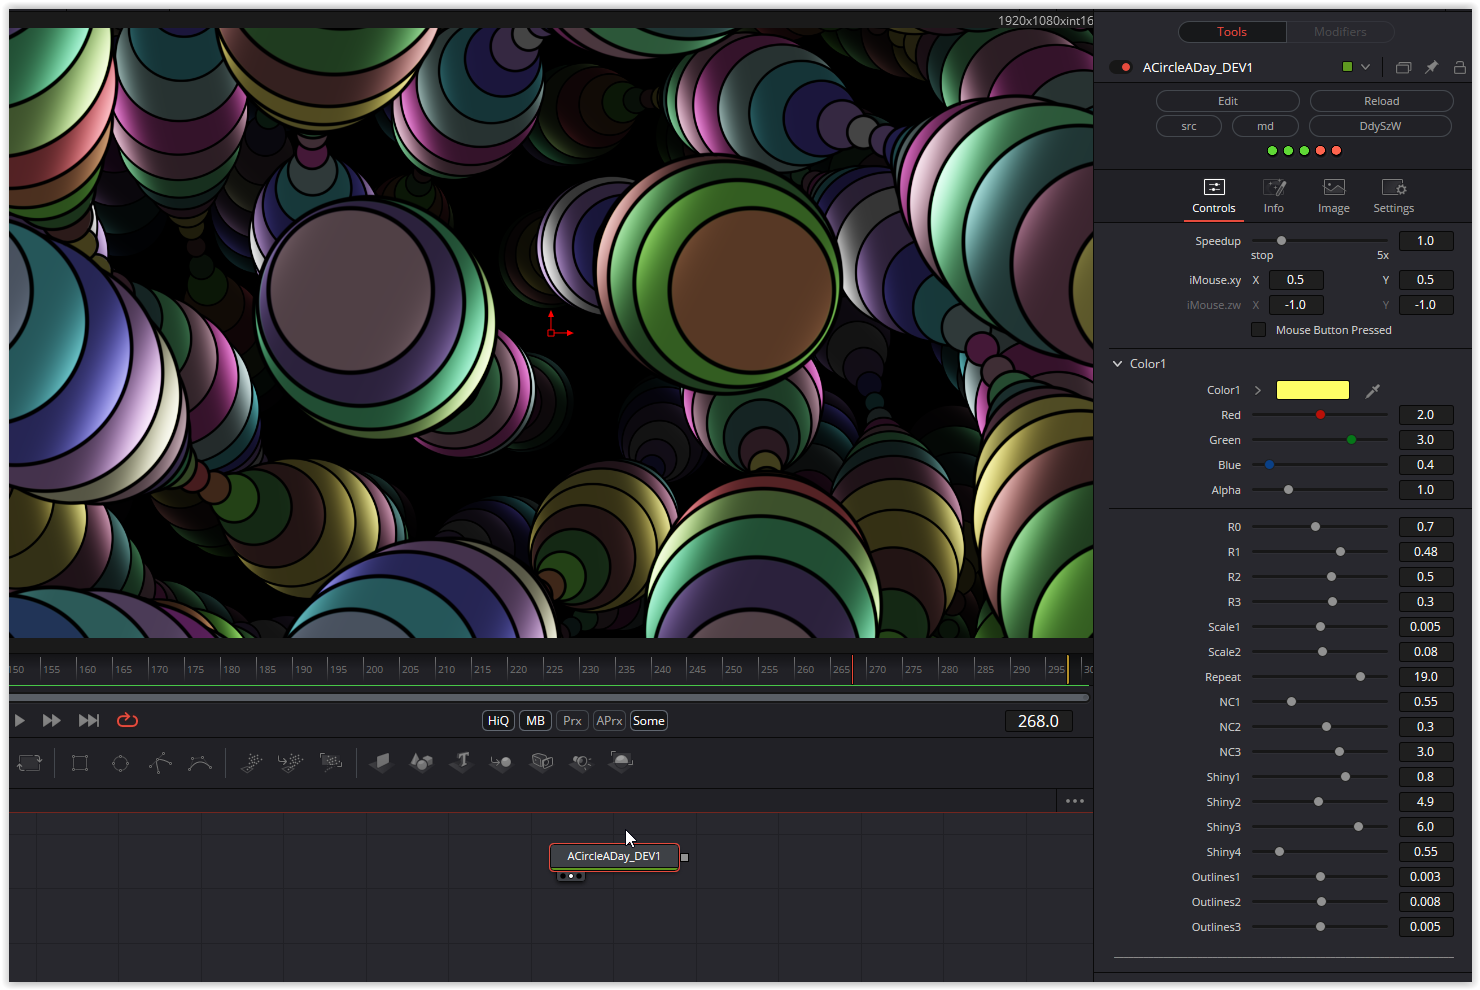Expand the Color1 swatch arrow

point(1258,390)
